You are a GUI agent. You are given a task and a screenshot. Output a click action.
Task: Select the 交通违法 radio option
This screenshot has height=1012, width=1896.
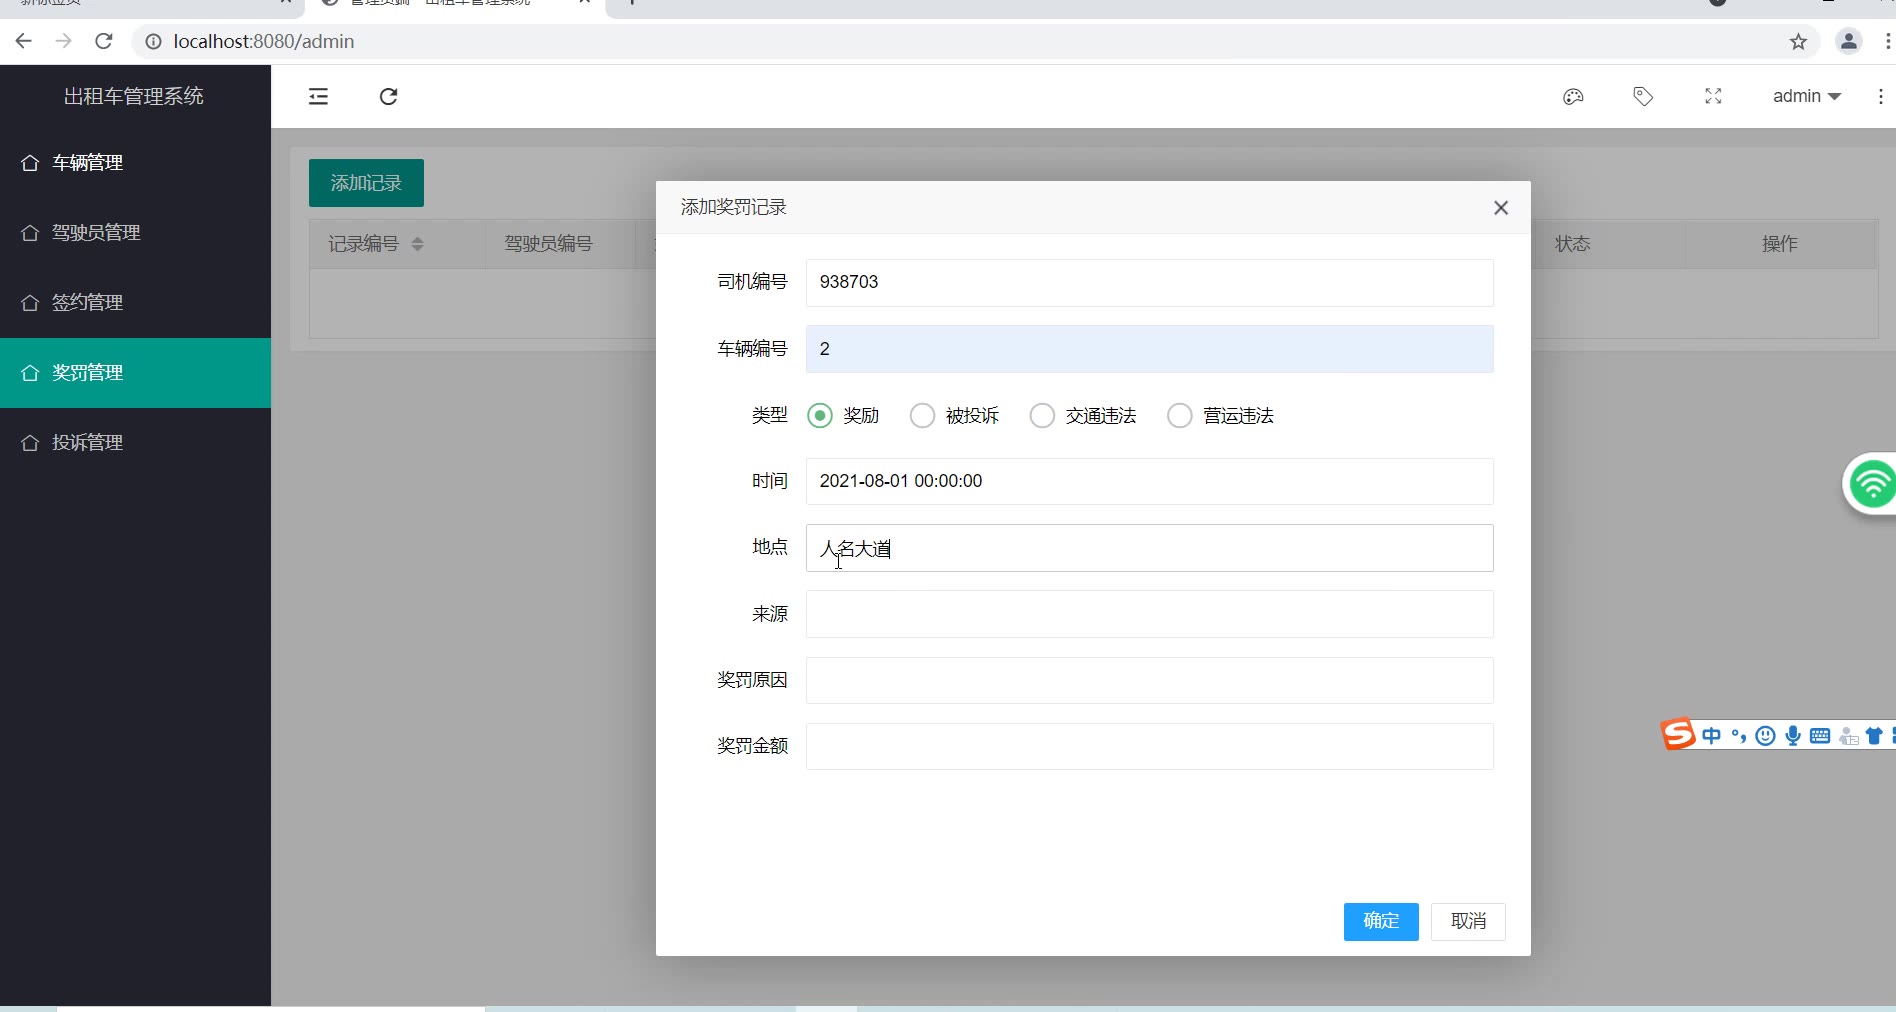1042,416
